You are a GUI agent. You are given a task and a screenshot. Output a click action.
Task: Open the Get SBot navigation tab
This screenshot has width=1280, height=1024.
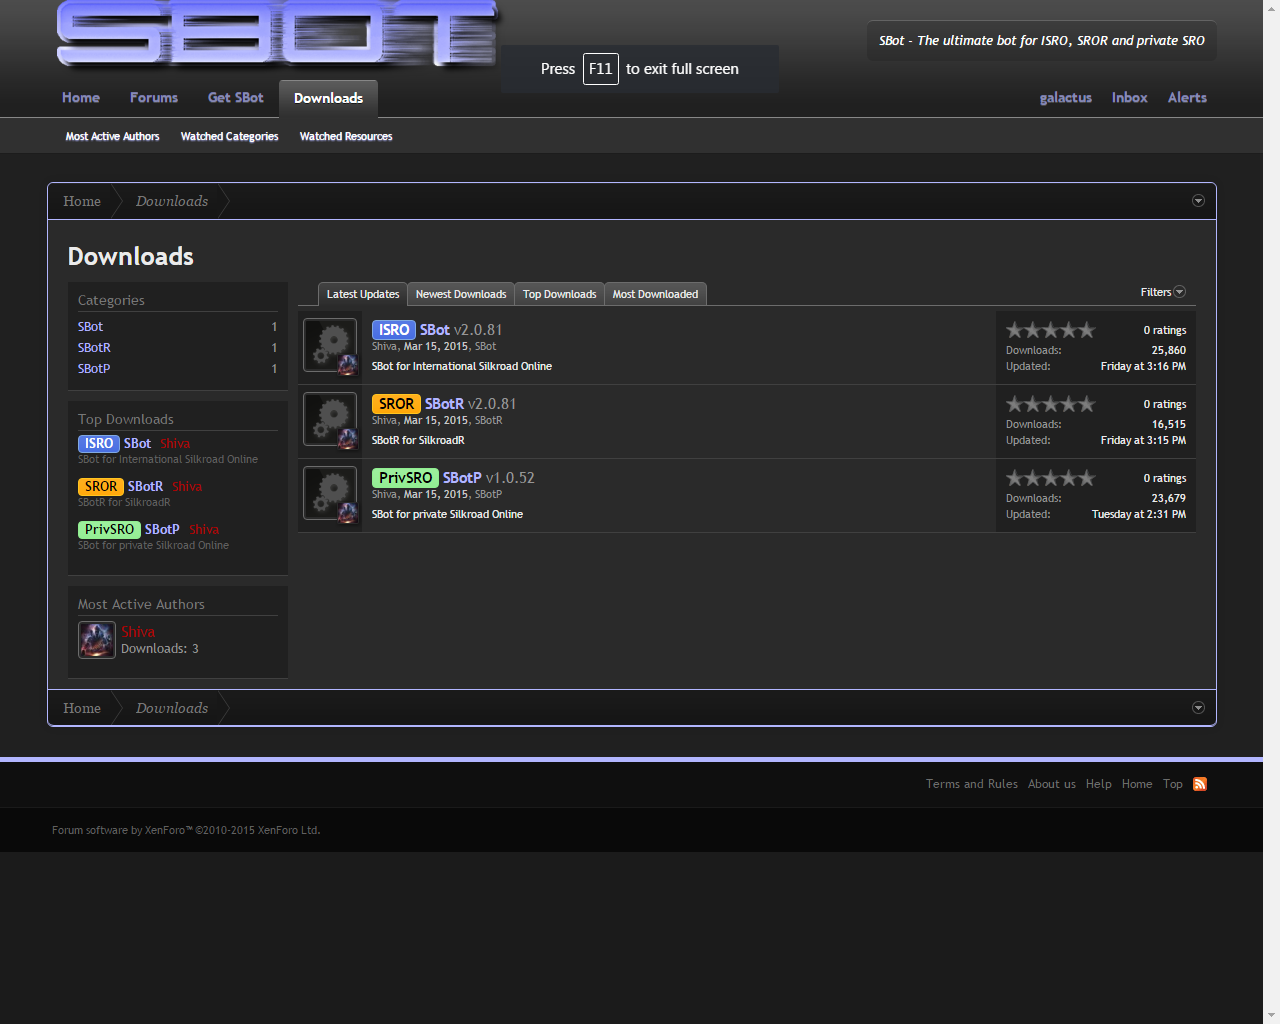[236, 98]
